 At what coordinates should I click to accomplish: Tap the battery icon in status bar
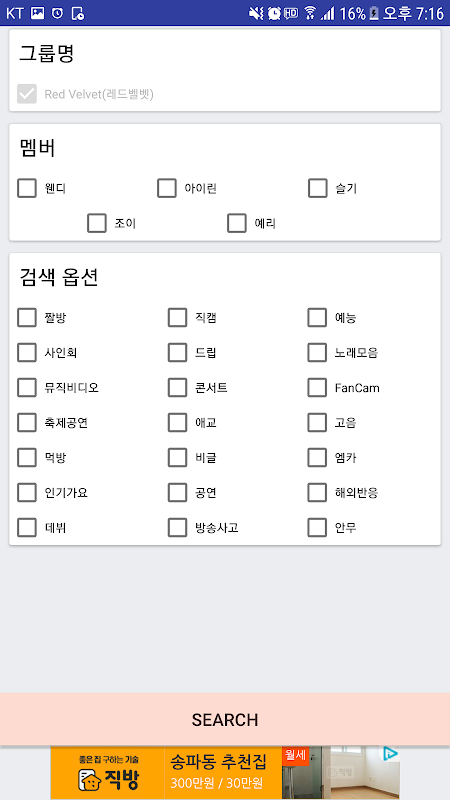tap(374, 13)
